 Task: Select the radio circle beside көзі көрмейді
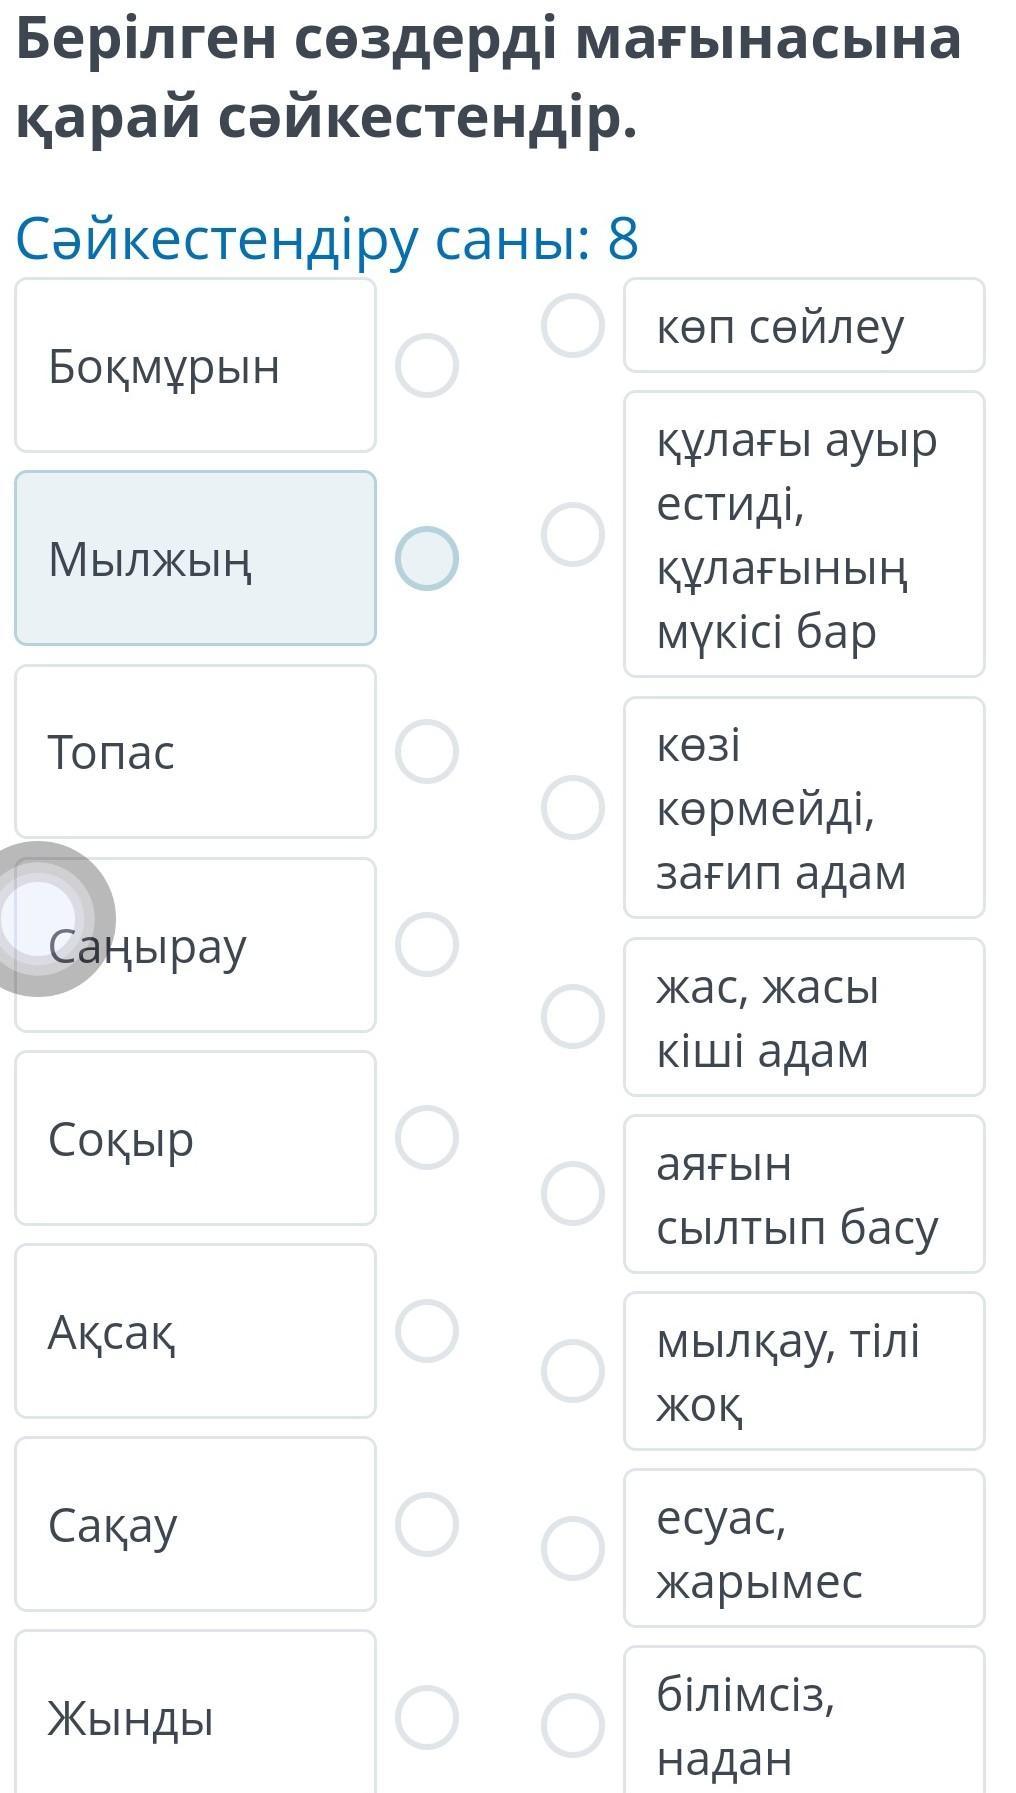pyautogui.click(x=573, y=807)
